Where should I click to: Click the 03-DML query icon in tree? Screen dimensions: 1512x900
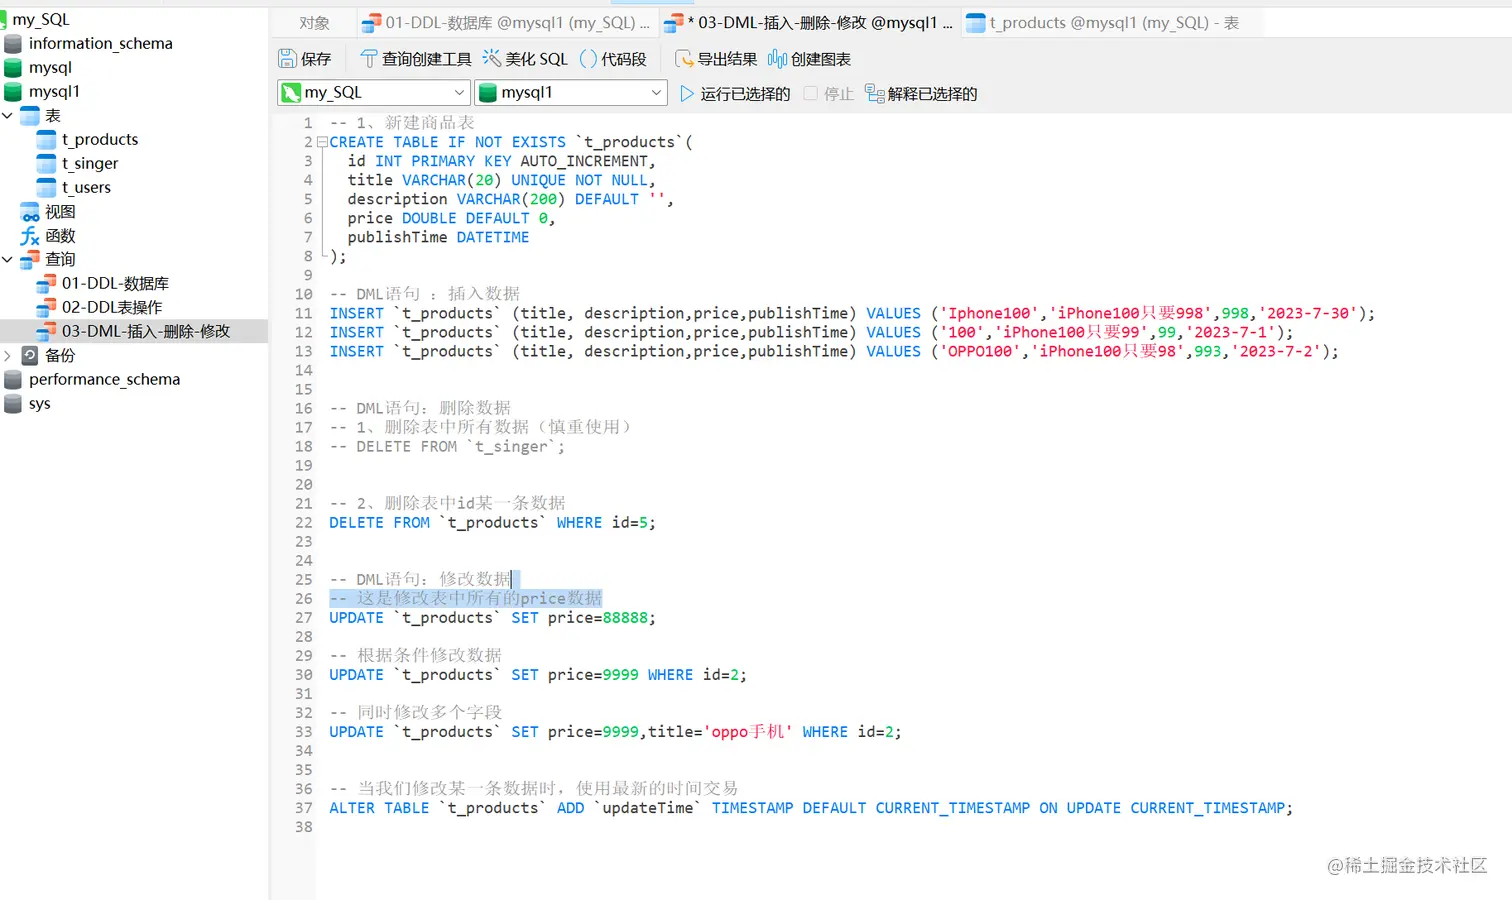pyautogui.click(x=46, y=331)
